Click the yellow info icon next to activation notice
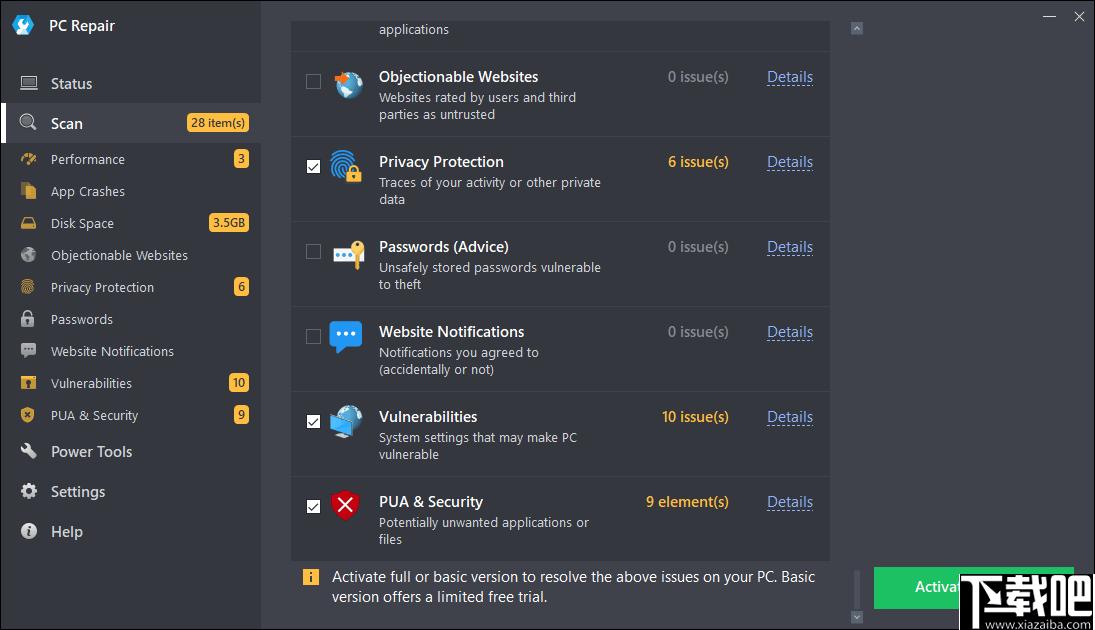Image resolution: width=1095 pixels, height=630 pixels. pyautogui.click(x=311, y=577)
